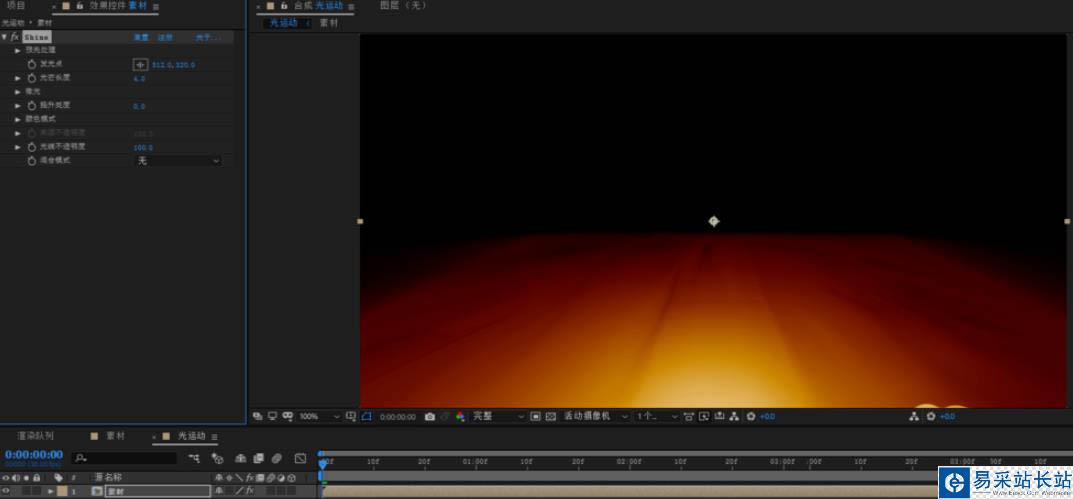Screen dimensions: 1073x499
Task: Switch to the 图层 (无) viewer tab
Action: (x=403, y=5)
